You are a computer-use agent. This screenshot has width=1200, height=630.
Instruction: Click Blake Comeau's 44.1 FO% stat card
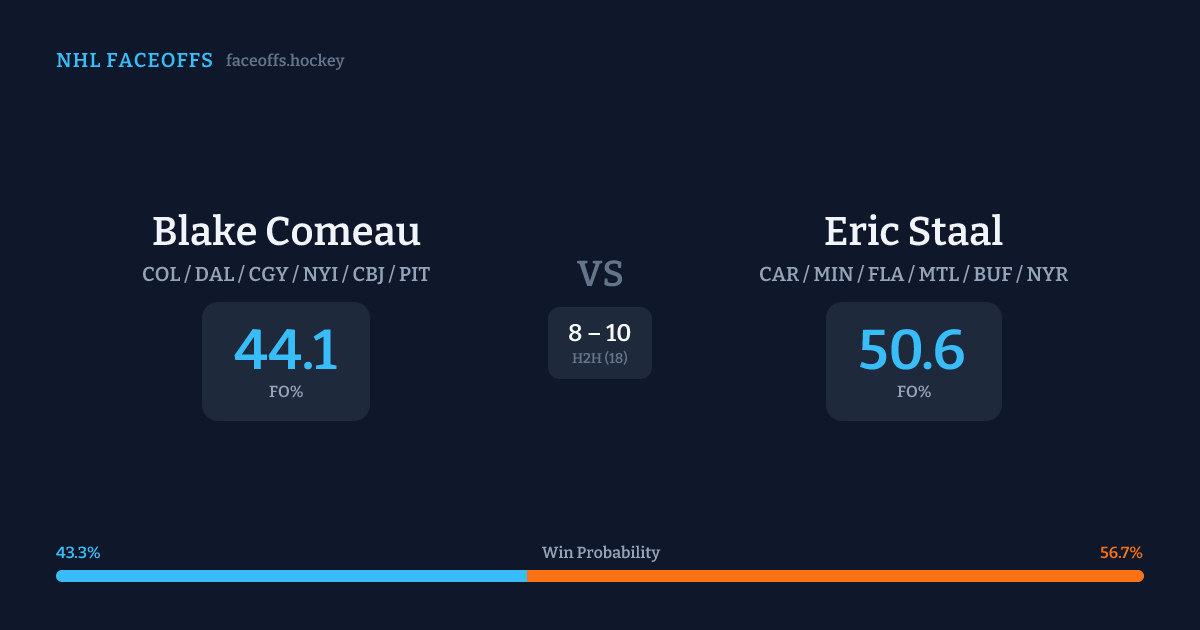286,361
